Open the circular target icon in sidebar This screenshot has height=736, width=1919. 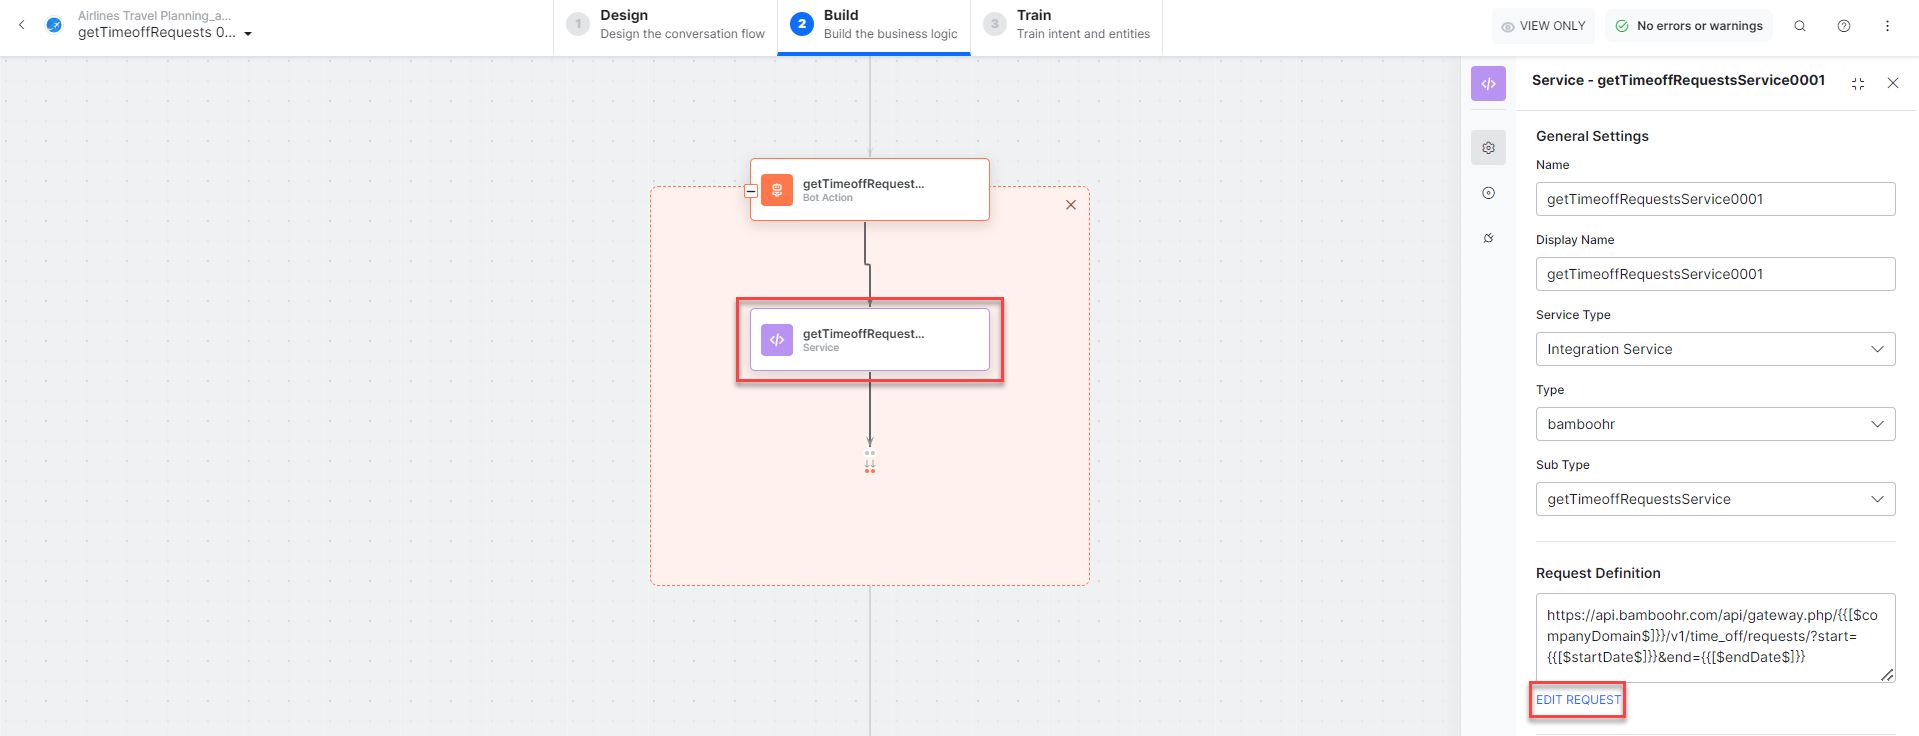(1488, 193)
